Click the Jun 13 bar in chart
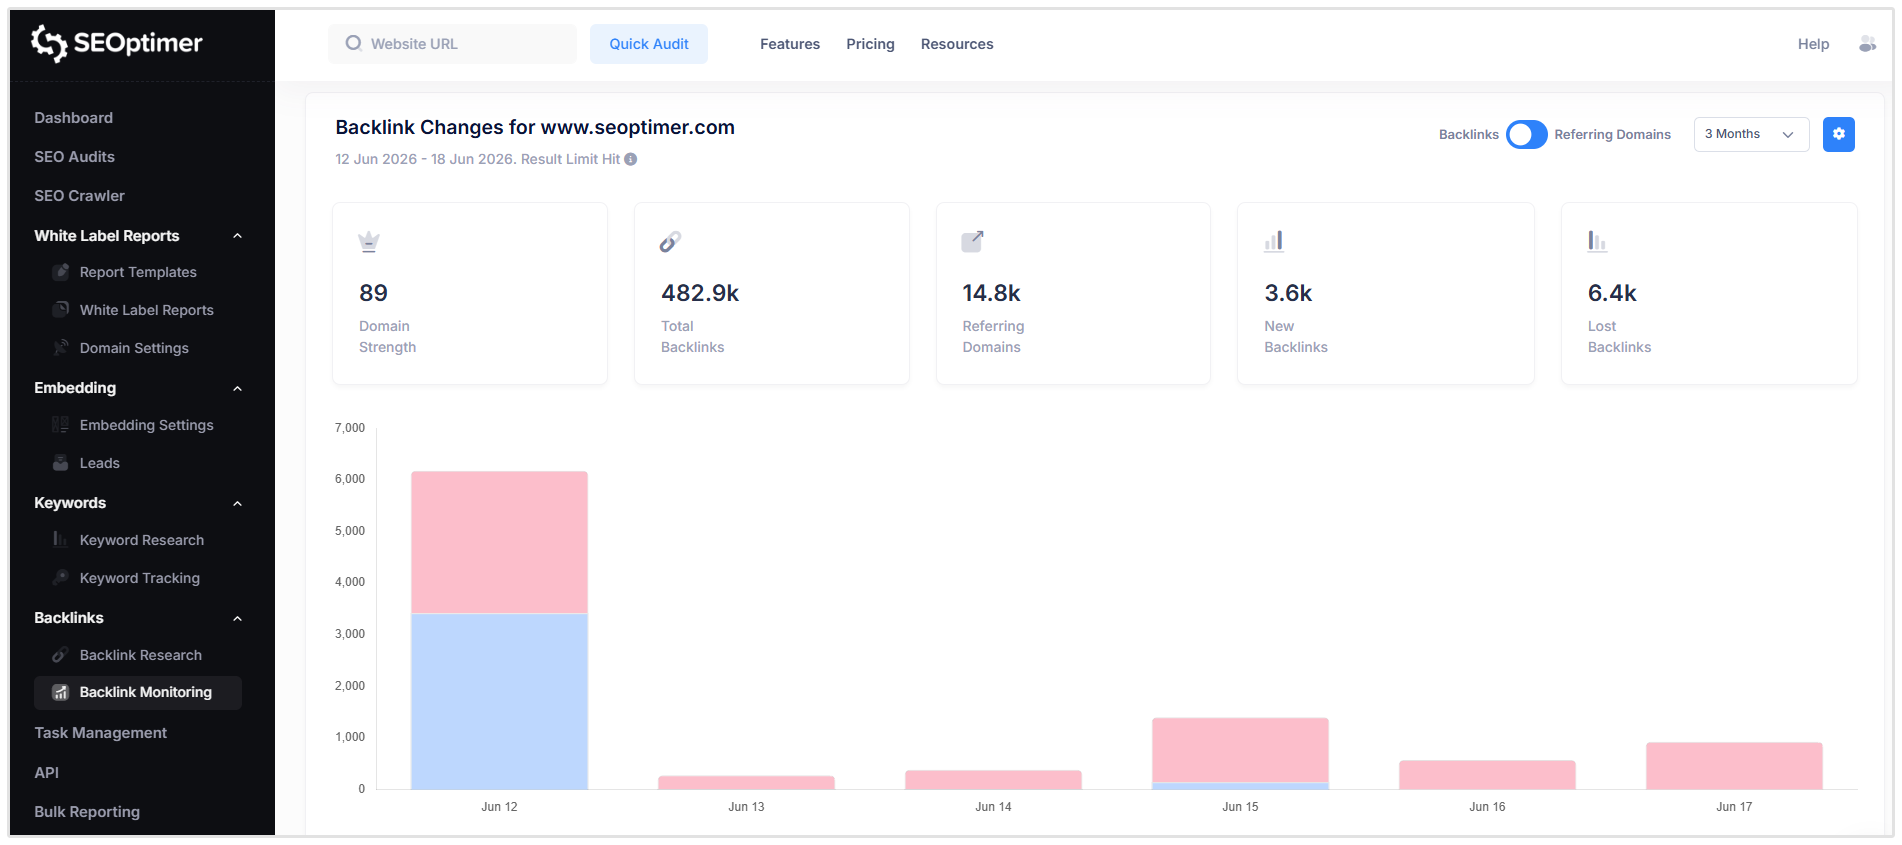 (x=746, y=783)
